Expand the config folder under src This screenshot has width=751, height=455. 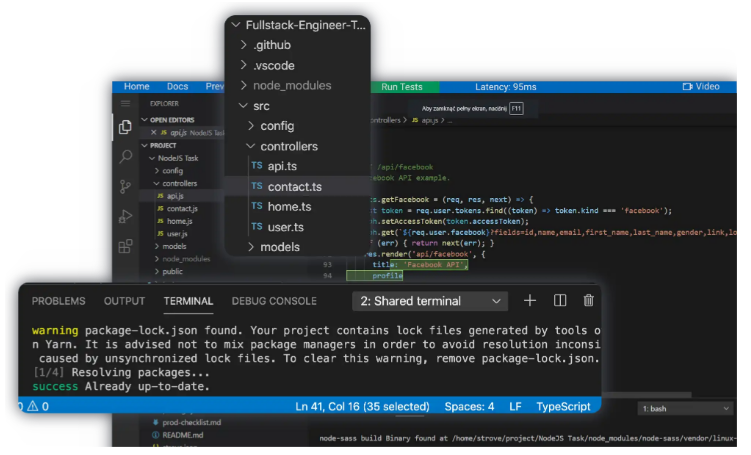point(250,126)
